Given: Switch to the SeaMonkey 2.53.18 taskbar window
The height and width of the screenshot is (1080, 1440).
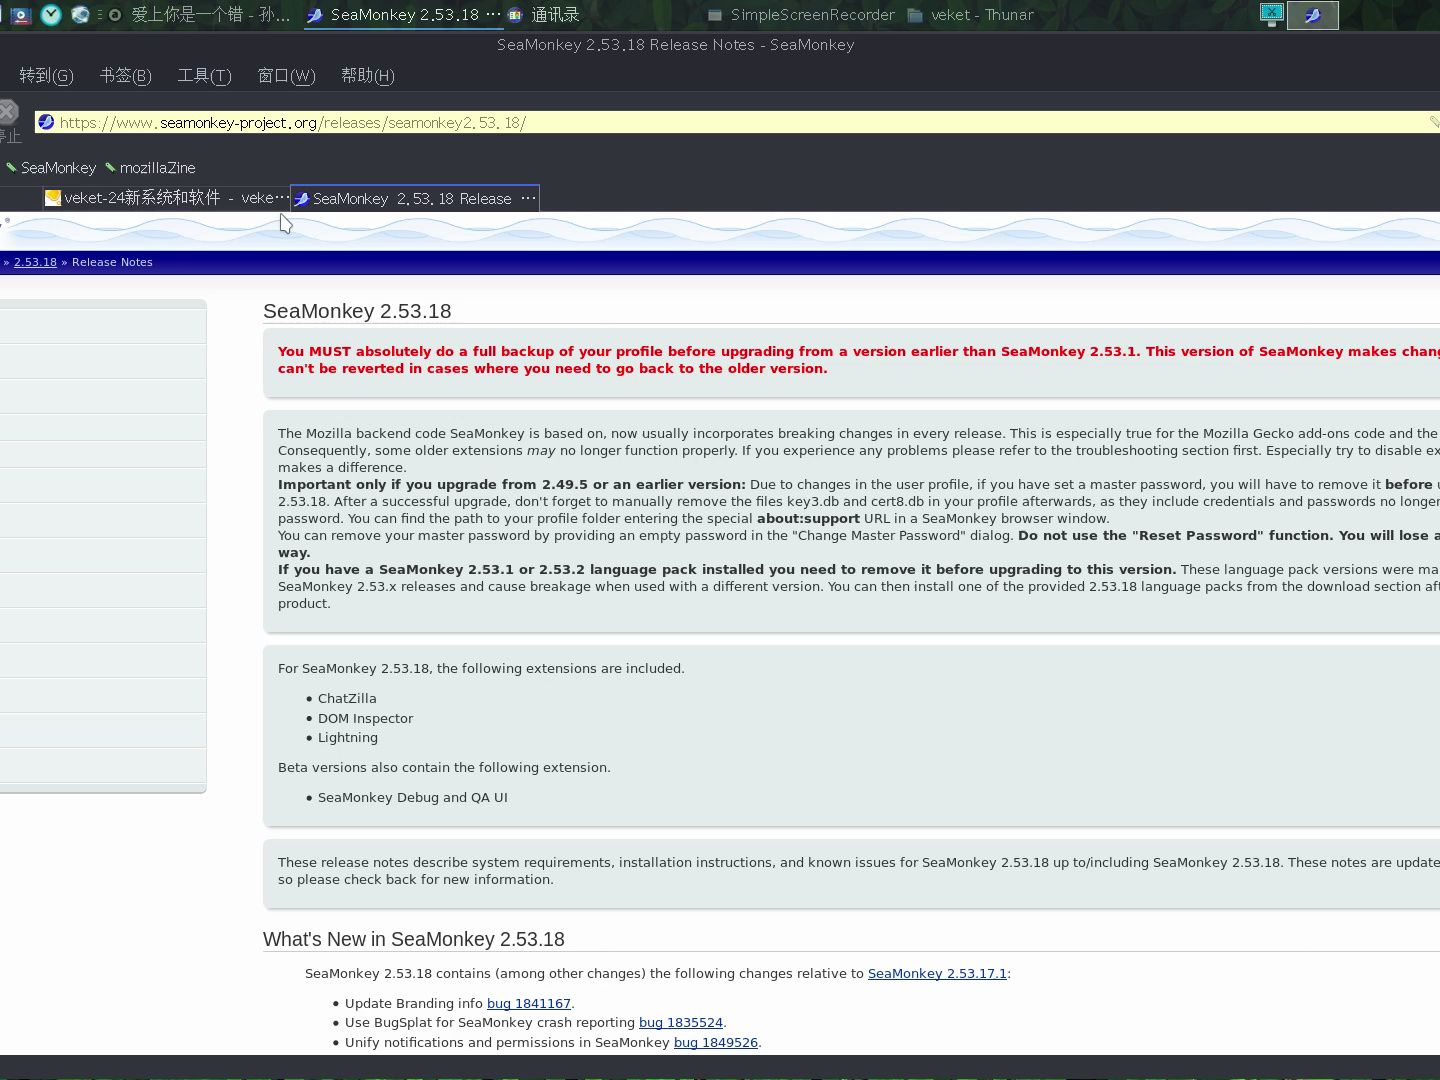Looking at the screenshot, I should click(x=403, y=15).
